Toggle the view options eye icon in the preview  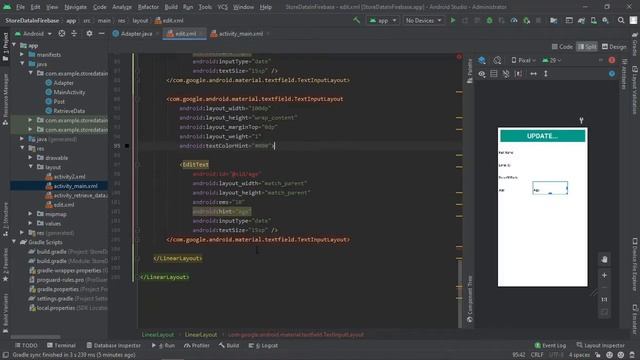482,74
